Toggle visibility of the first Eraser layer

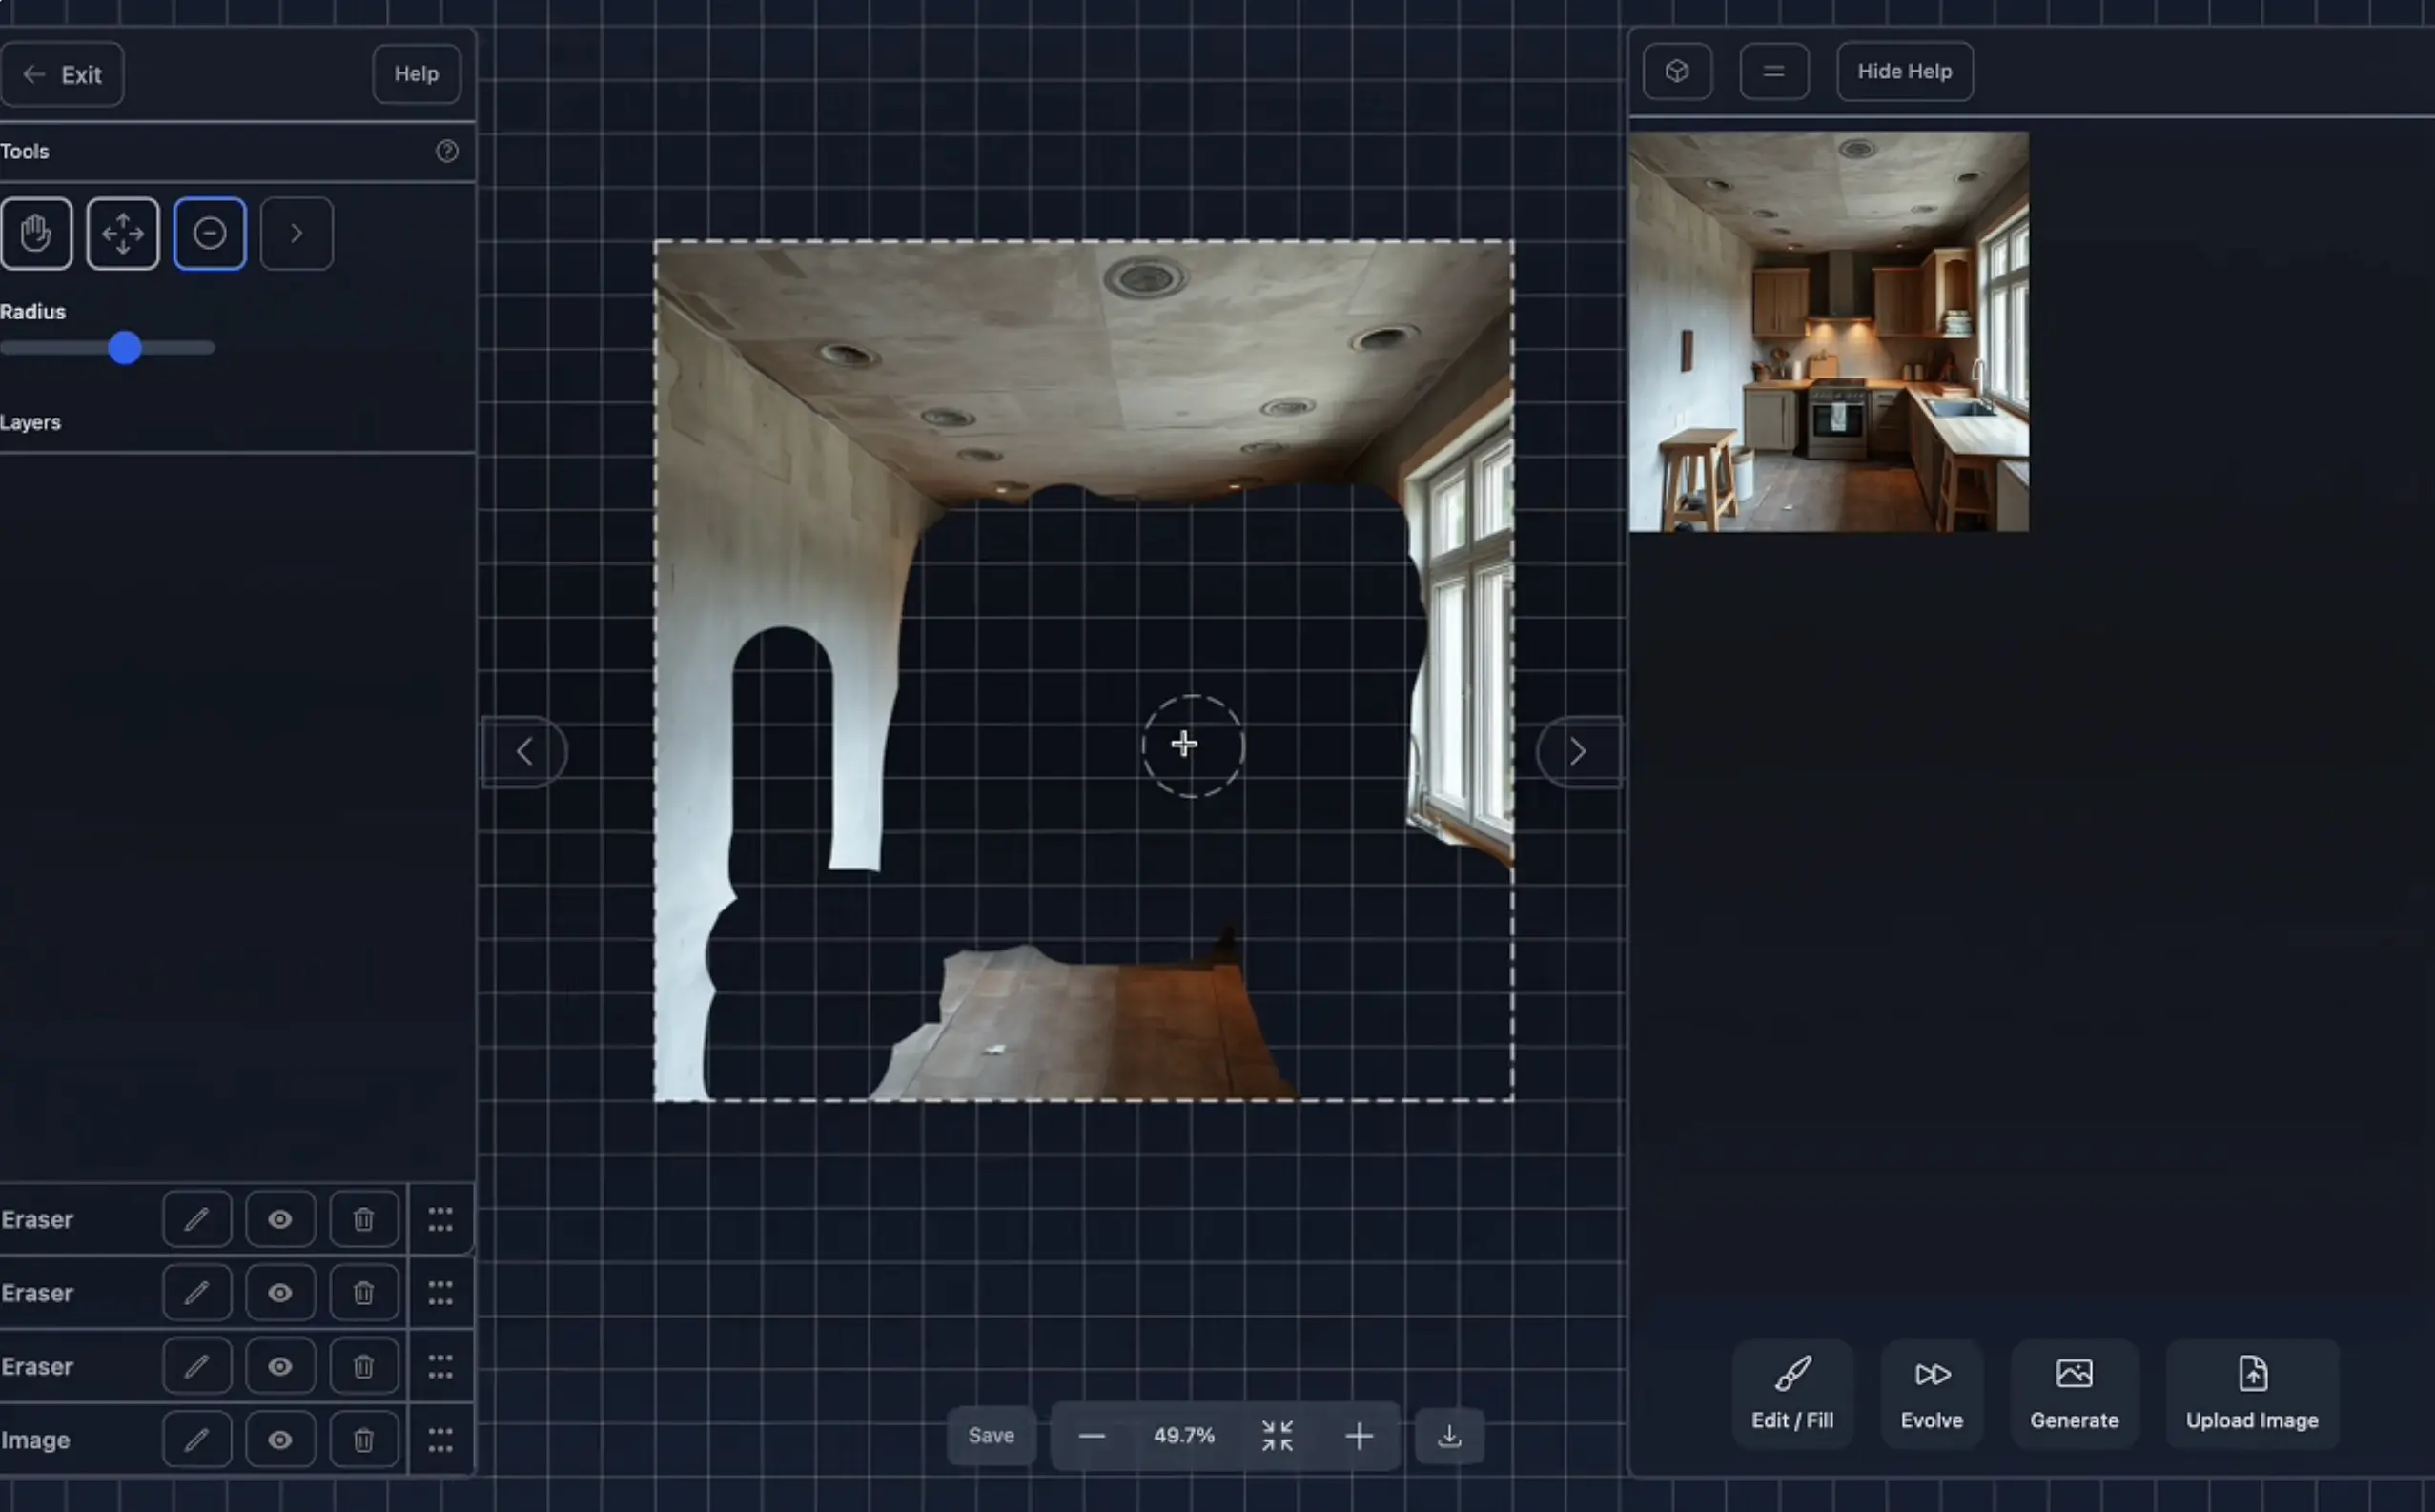coord(280,1219)
